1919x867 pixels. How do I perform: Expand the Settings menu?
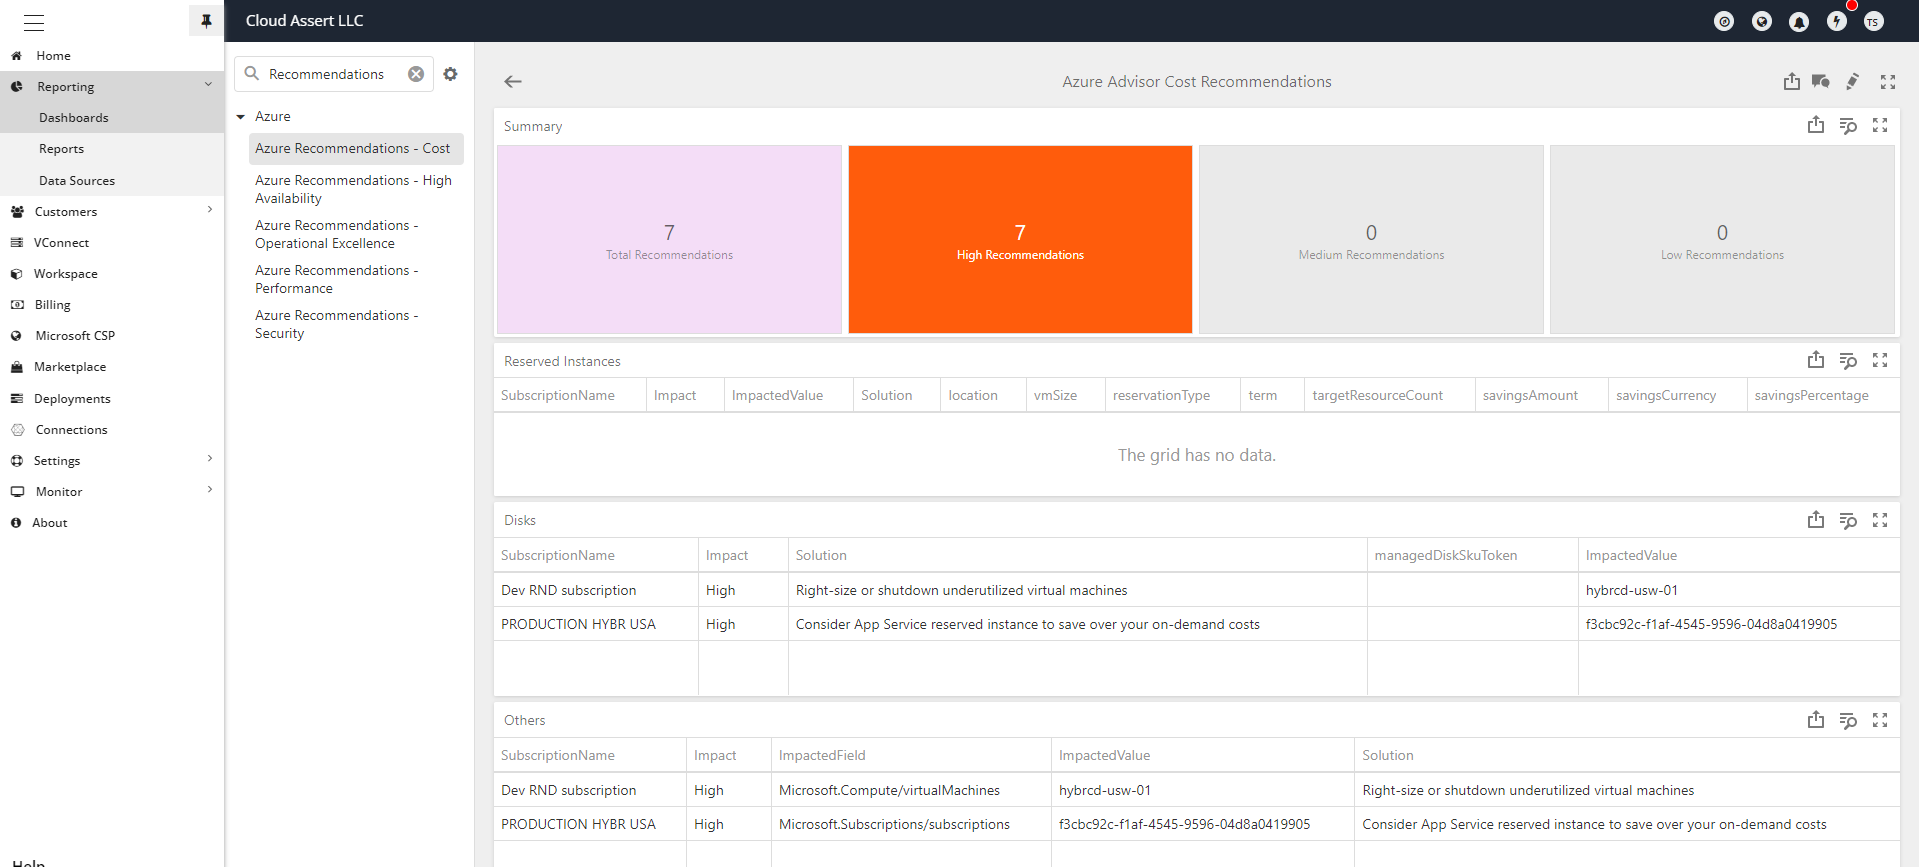point(209,459)
